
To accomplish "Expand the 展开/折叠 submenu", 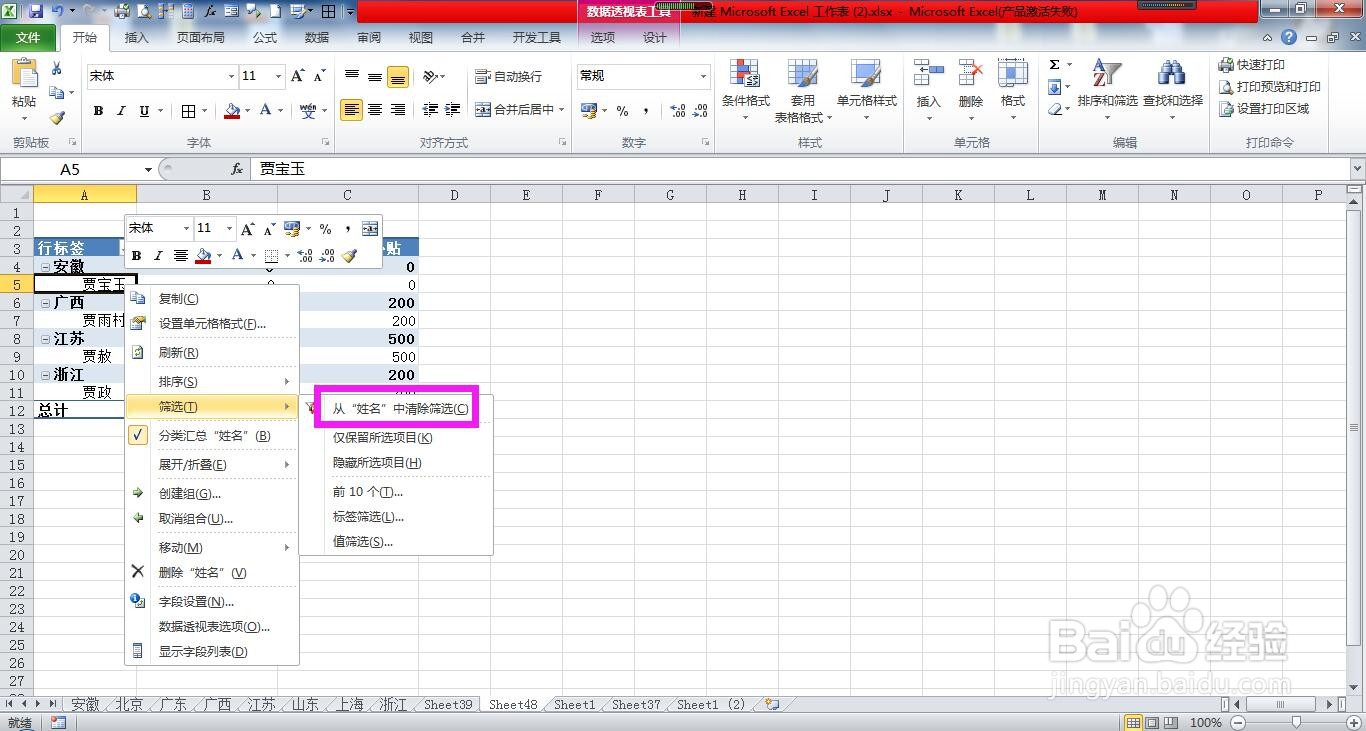I will [212, 465].
